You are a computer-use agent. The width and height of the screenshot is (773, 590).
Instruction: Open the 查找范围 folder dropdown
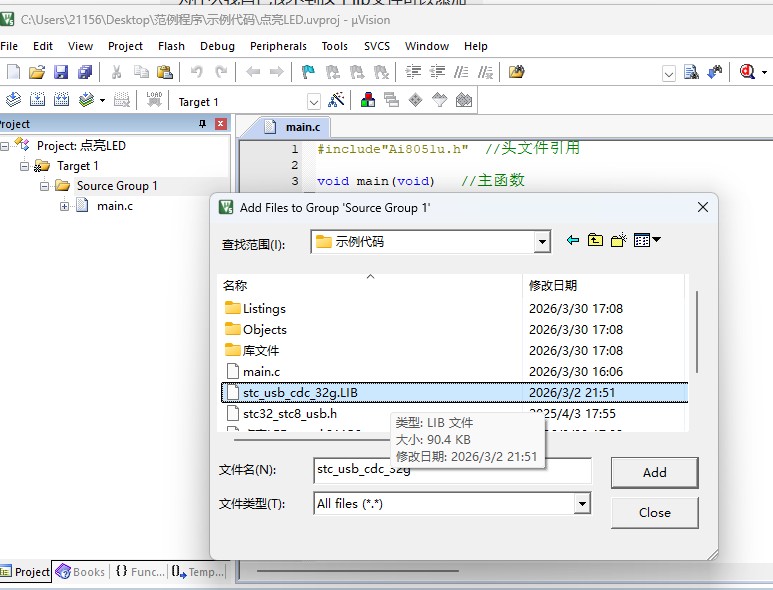click(542, 242)
